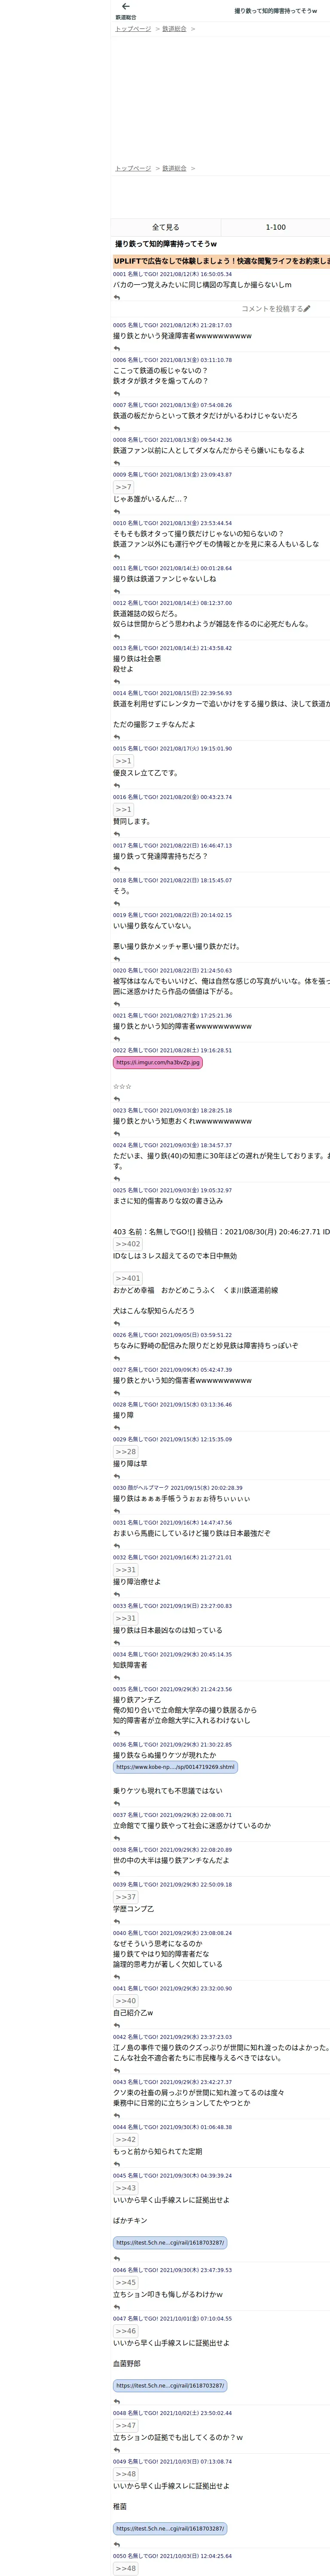The height and width of the screenshot is (2576, 330).
Task: Reply to post 0013 with its arrow icon
Action: (x=116, y=682)
